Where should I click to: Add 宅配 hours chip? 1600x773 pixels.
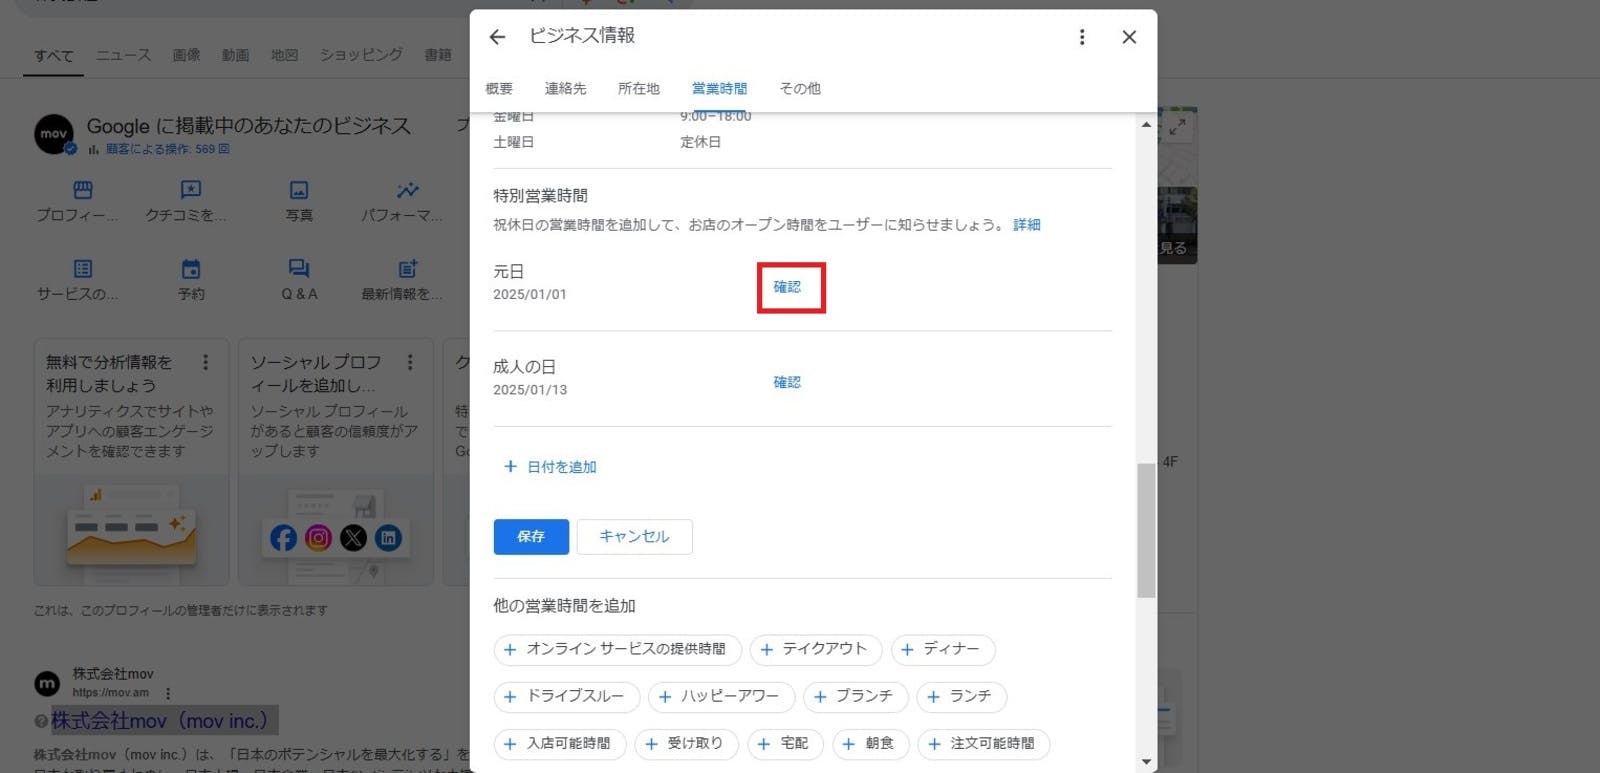click(785, 744)
